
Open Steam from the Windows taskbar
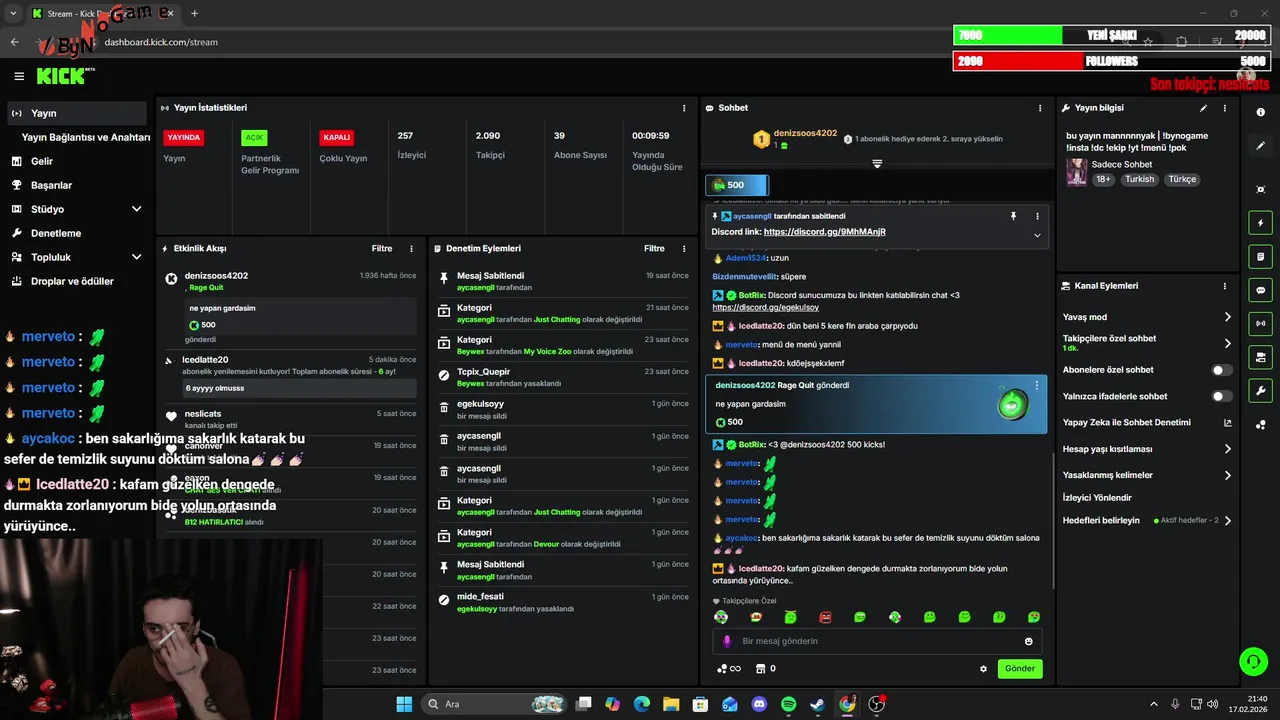tap(818, 704)
